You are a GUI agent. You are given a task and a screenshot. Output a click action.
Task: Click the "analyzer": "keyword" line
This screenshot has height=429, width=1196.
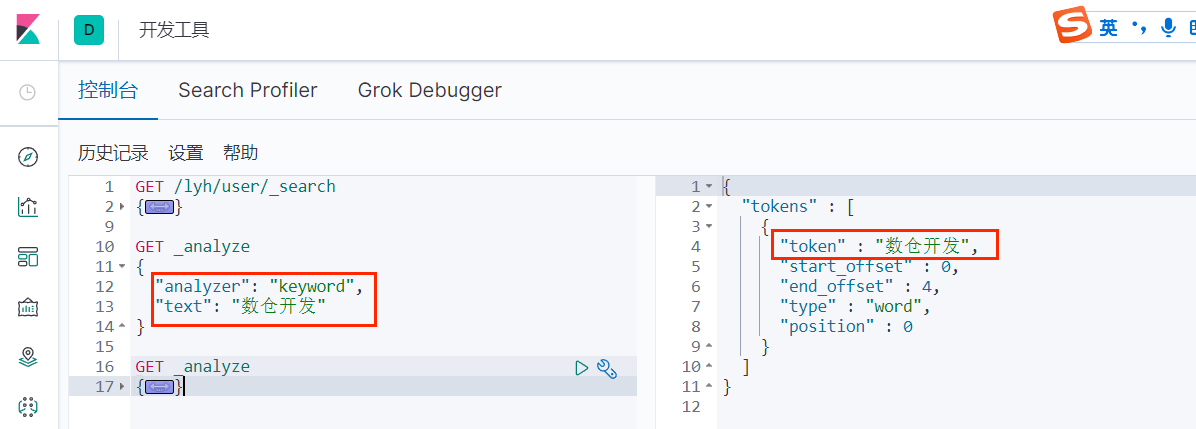pyautogui.click(x=259, y=286)
